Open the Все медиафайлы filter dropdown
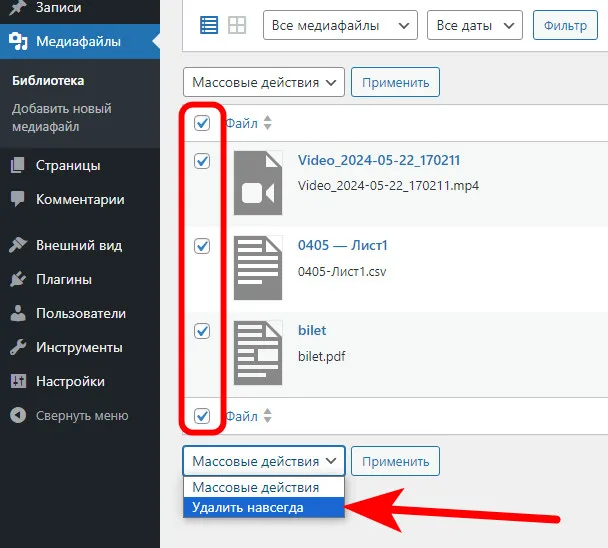The height and width of the screenshot is (548, 608). point(340,26)
